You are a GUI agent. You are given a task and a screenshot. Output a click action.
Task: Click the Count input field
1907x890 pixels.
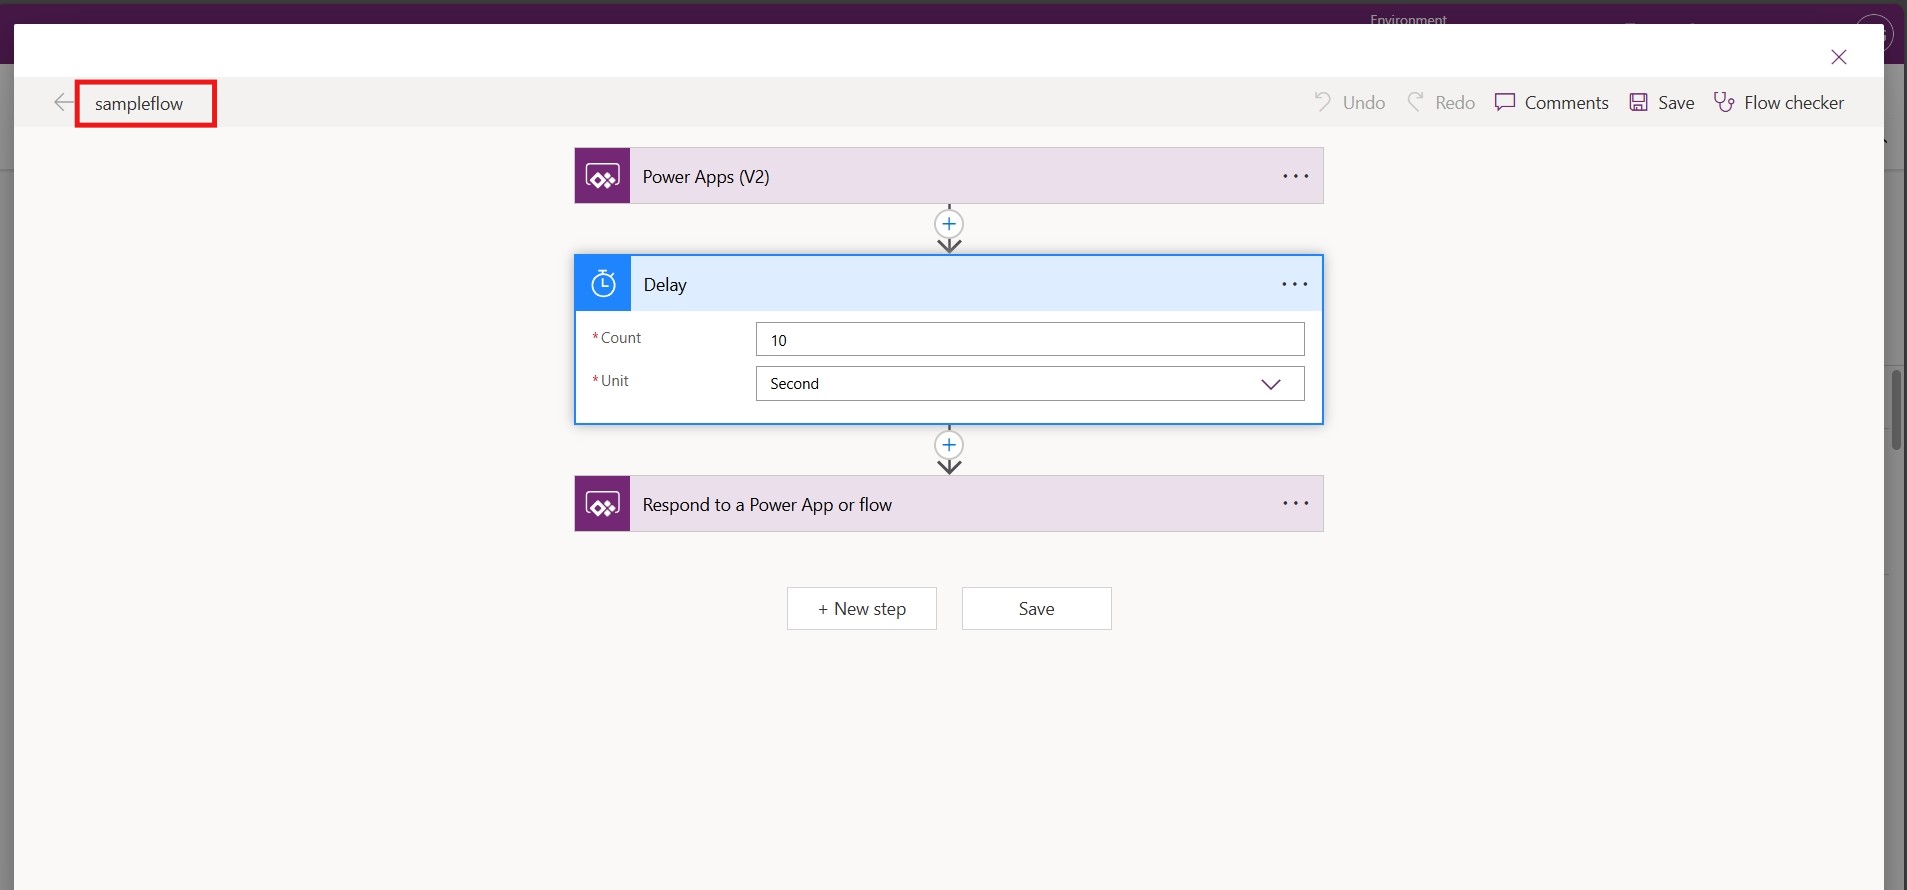click(x=1029, y=340)
